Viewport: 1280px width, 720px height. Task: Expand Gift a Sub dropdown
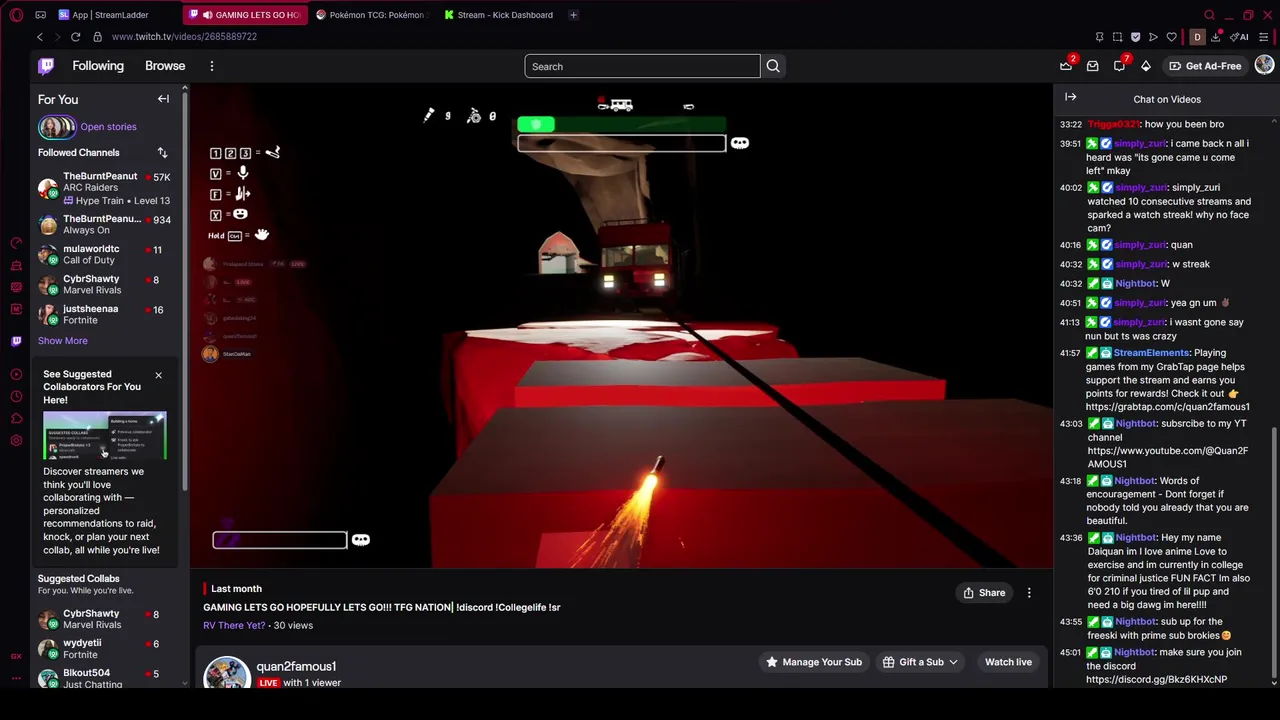click(x=920, y=662)
